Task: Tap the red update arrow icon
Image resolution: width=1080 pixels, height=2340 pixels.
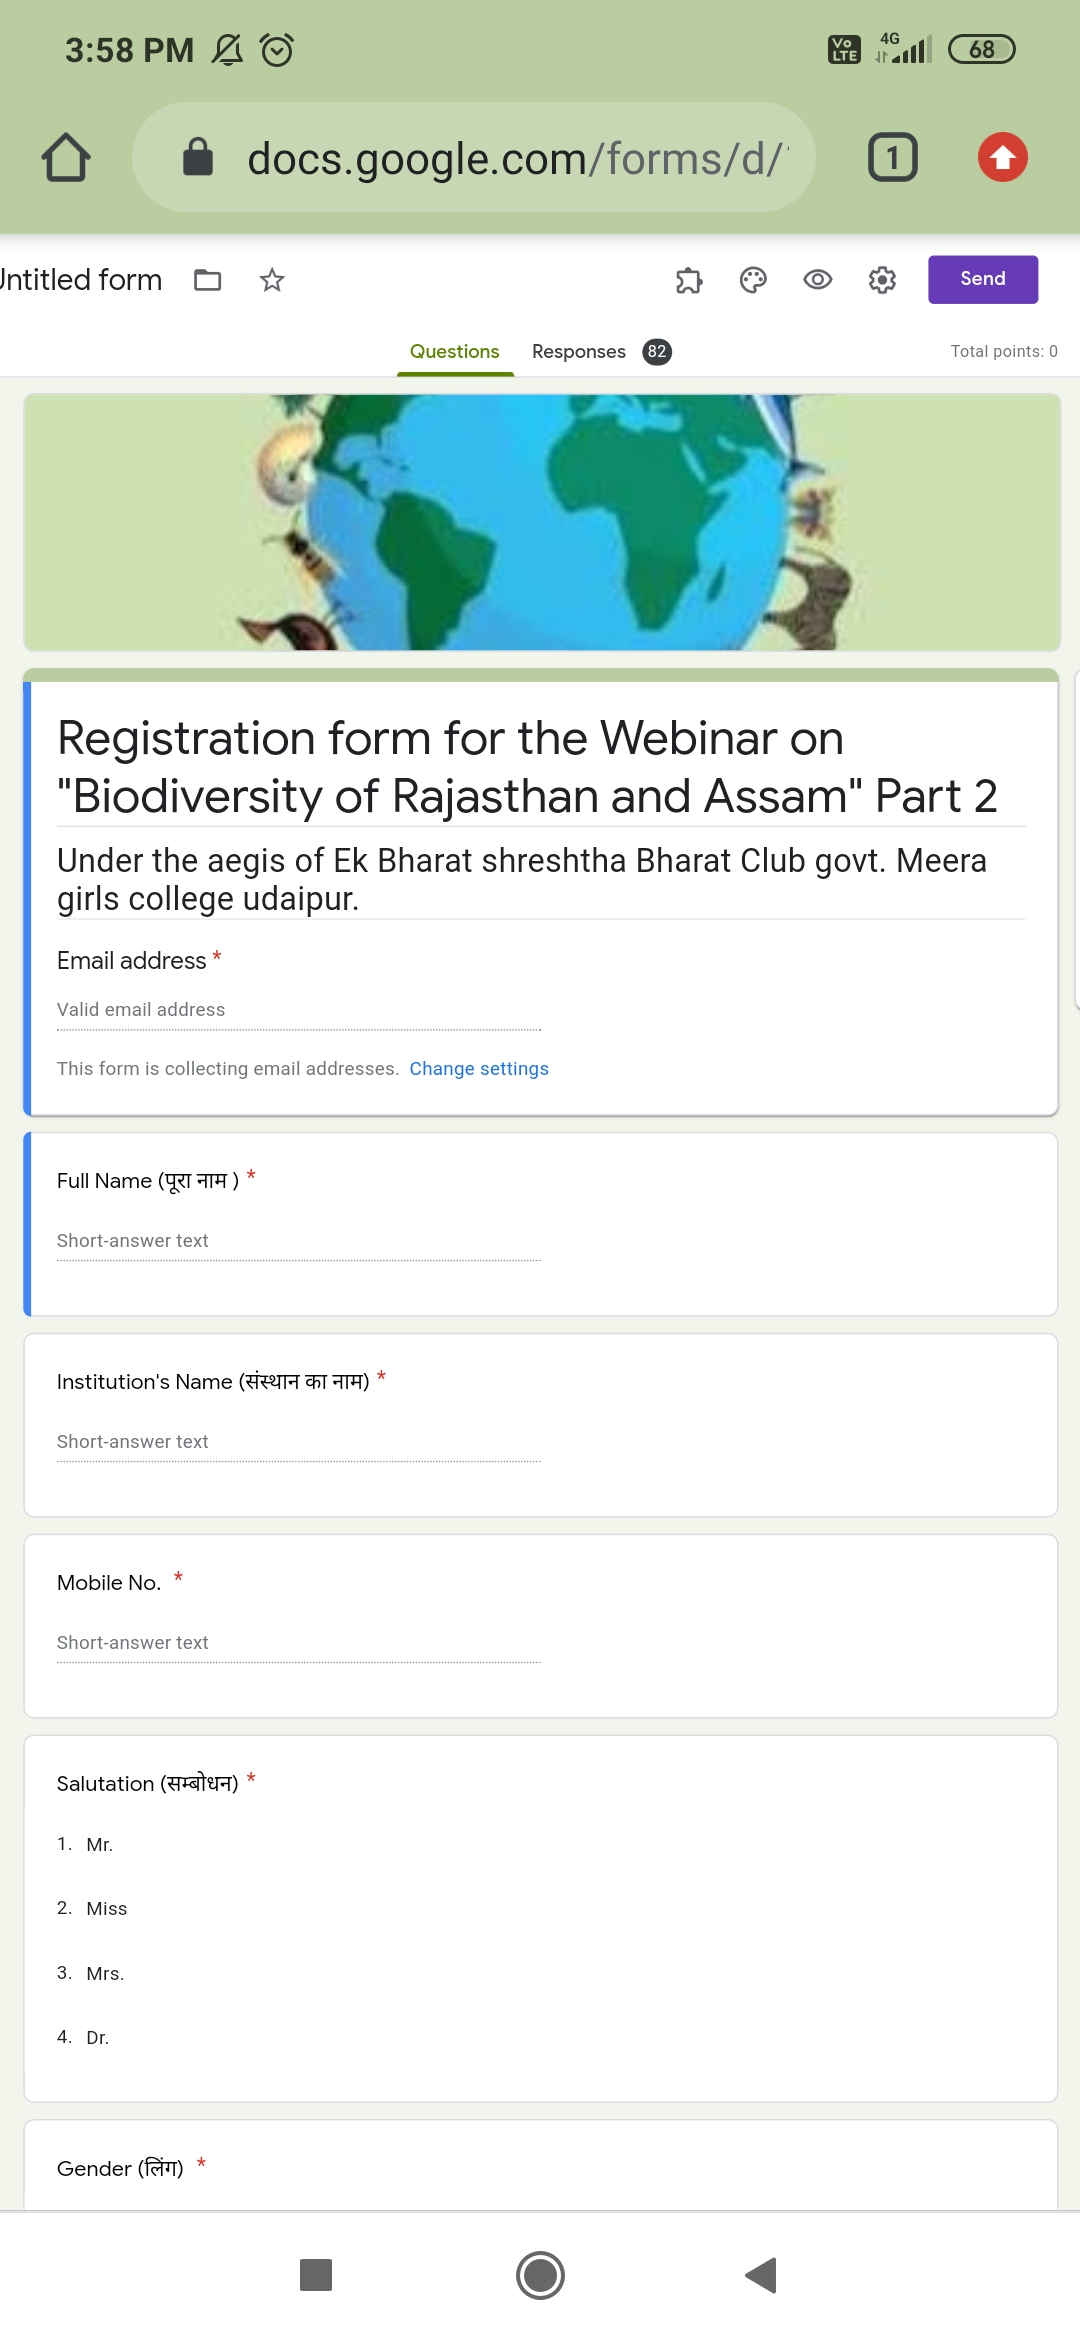Action: pos(1003,157)
